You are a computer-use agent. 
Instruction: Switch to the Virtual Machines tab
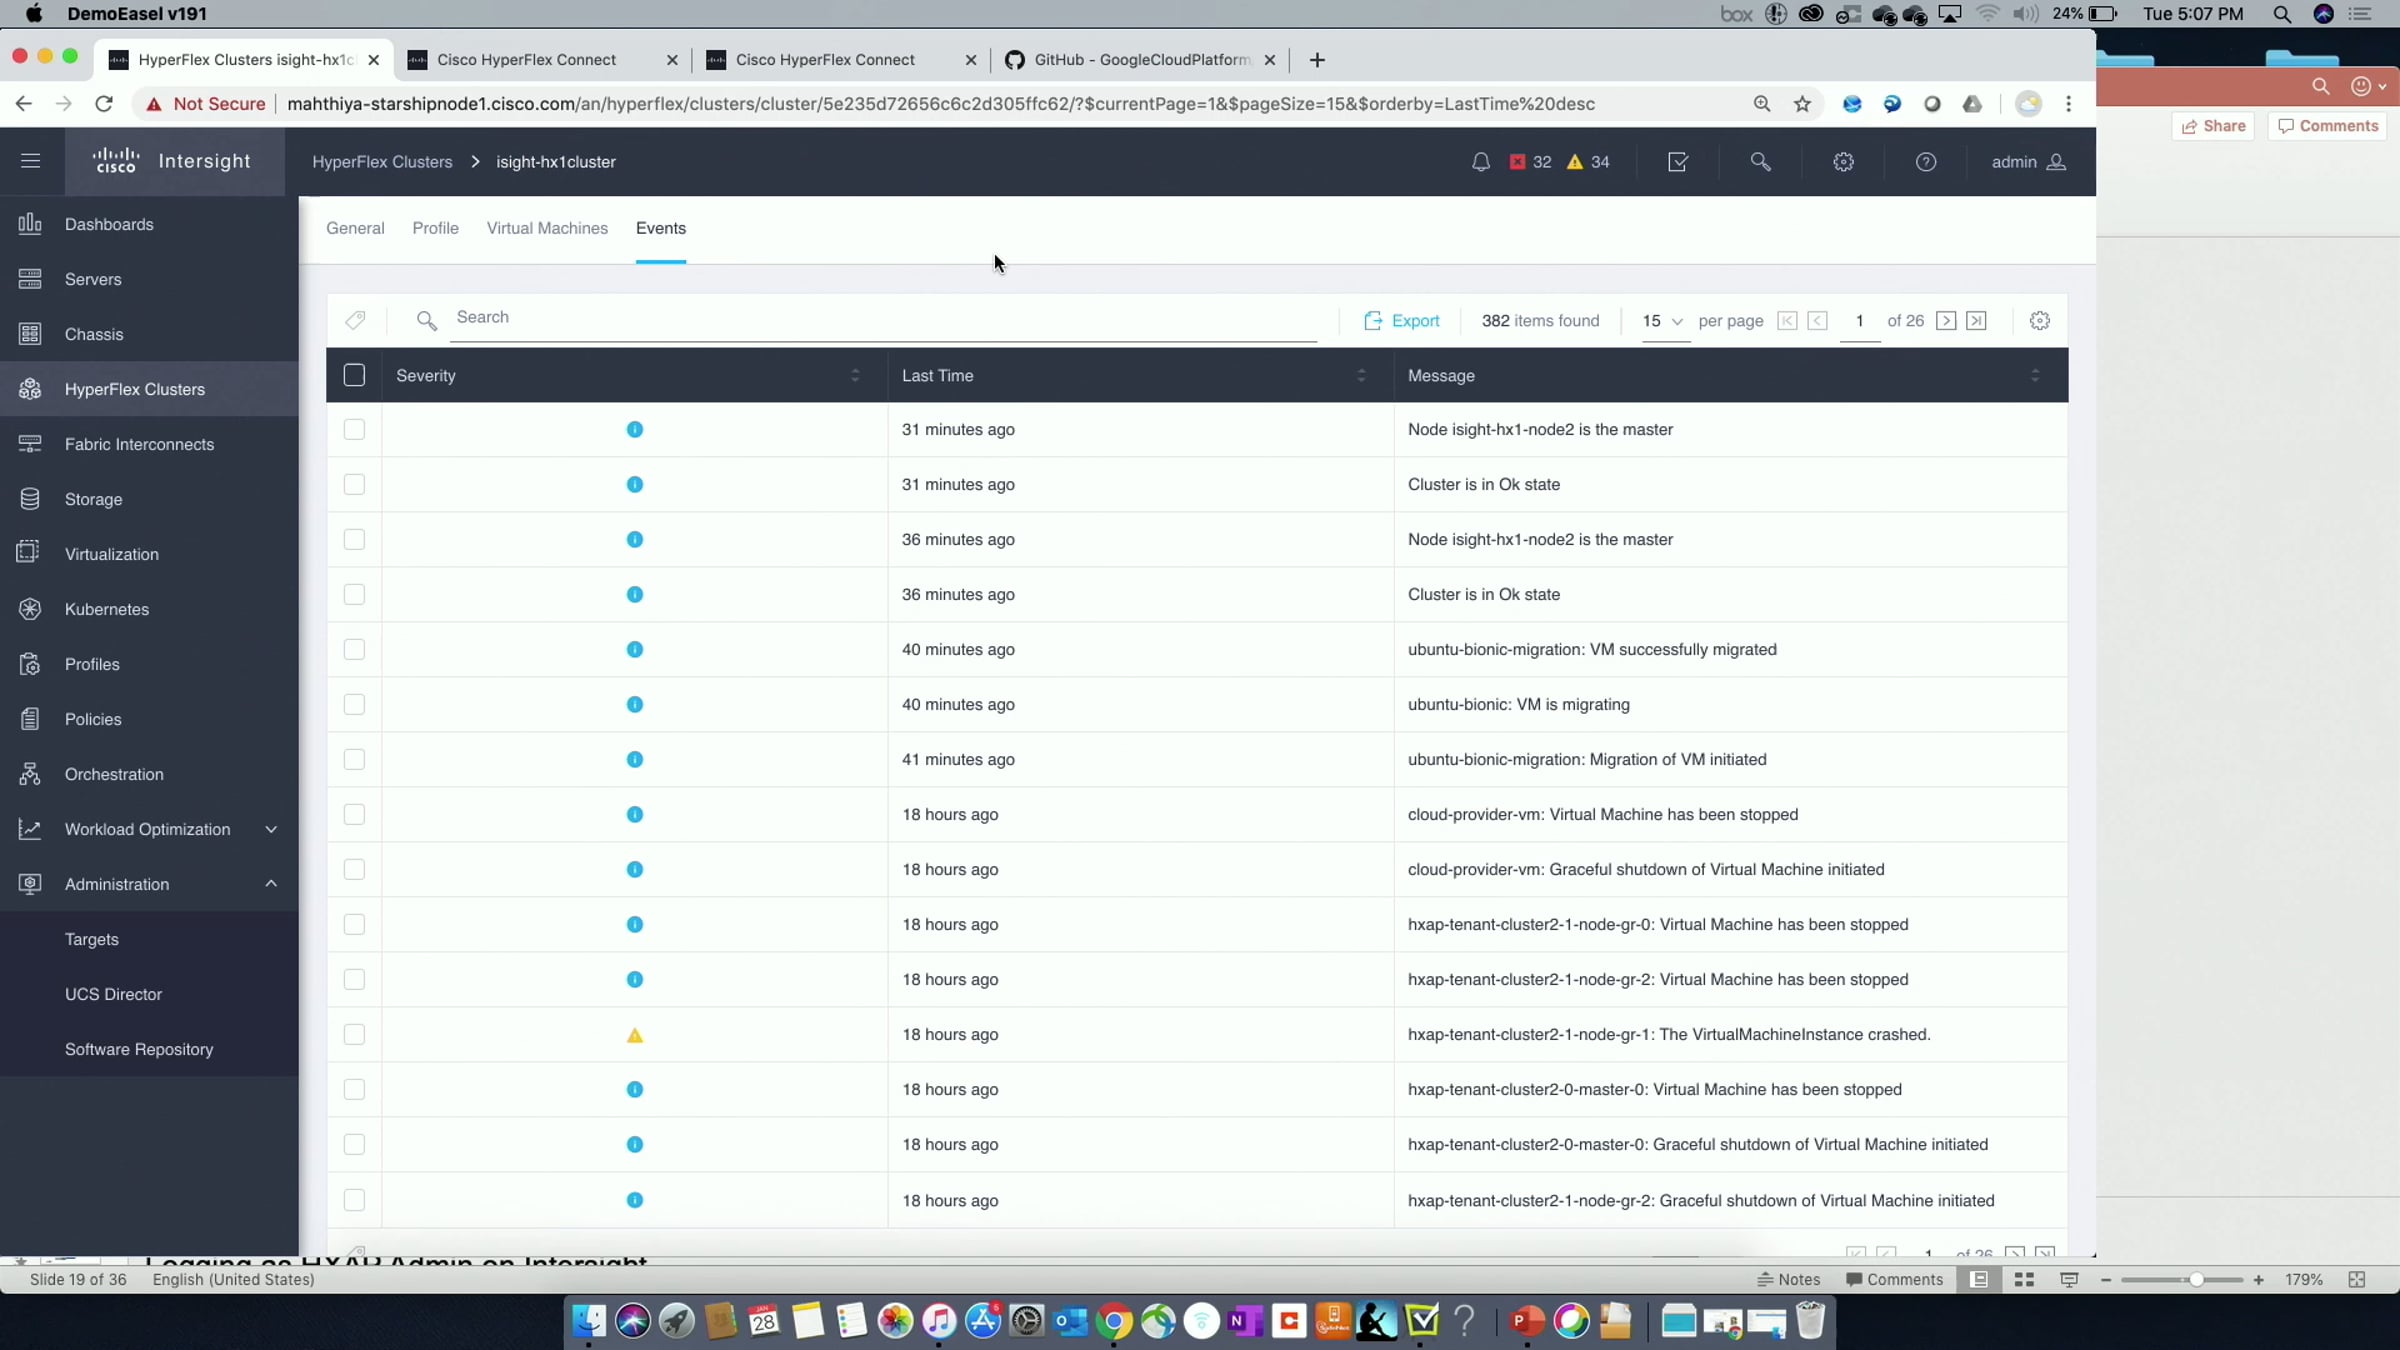point(547,228)
